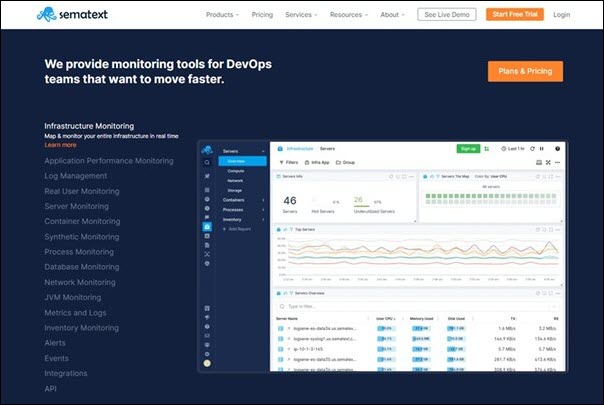Click the Type to filter search field

[417, 306]
